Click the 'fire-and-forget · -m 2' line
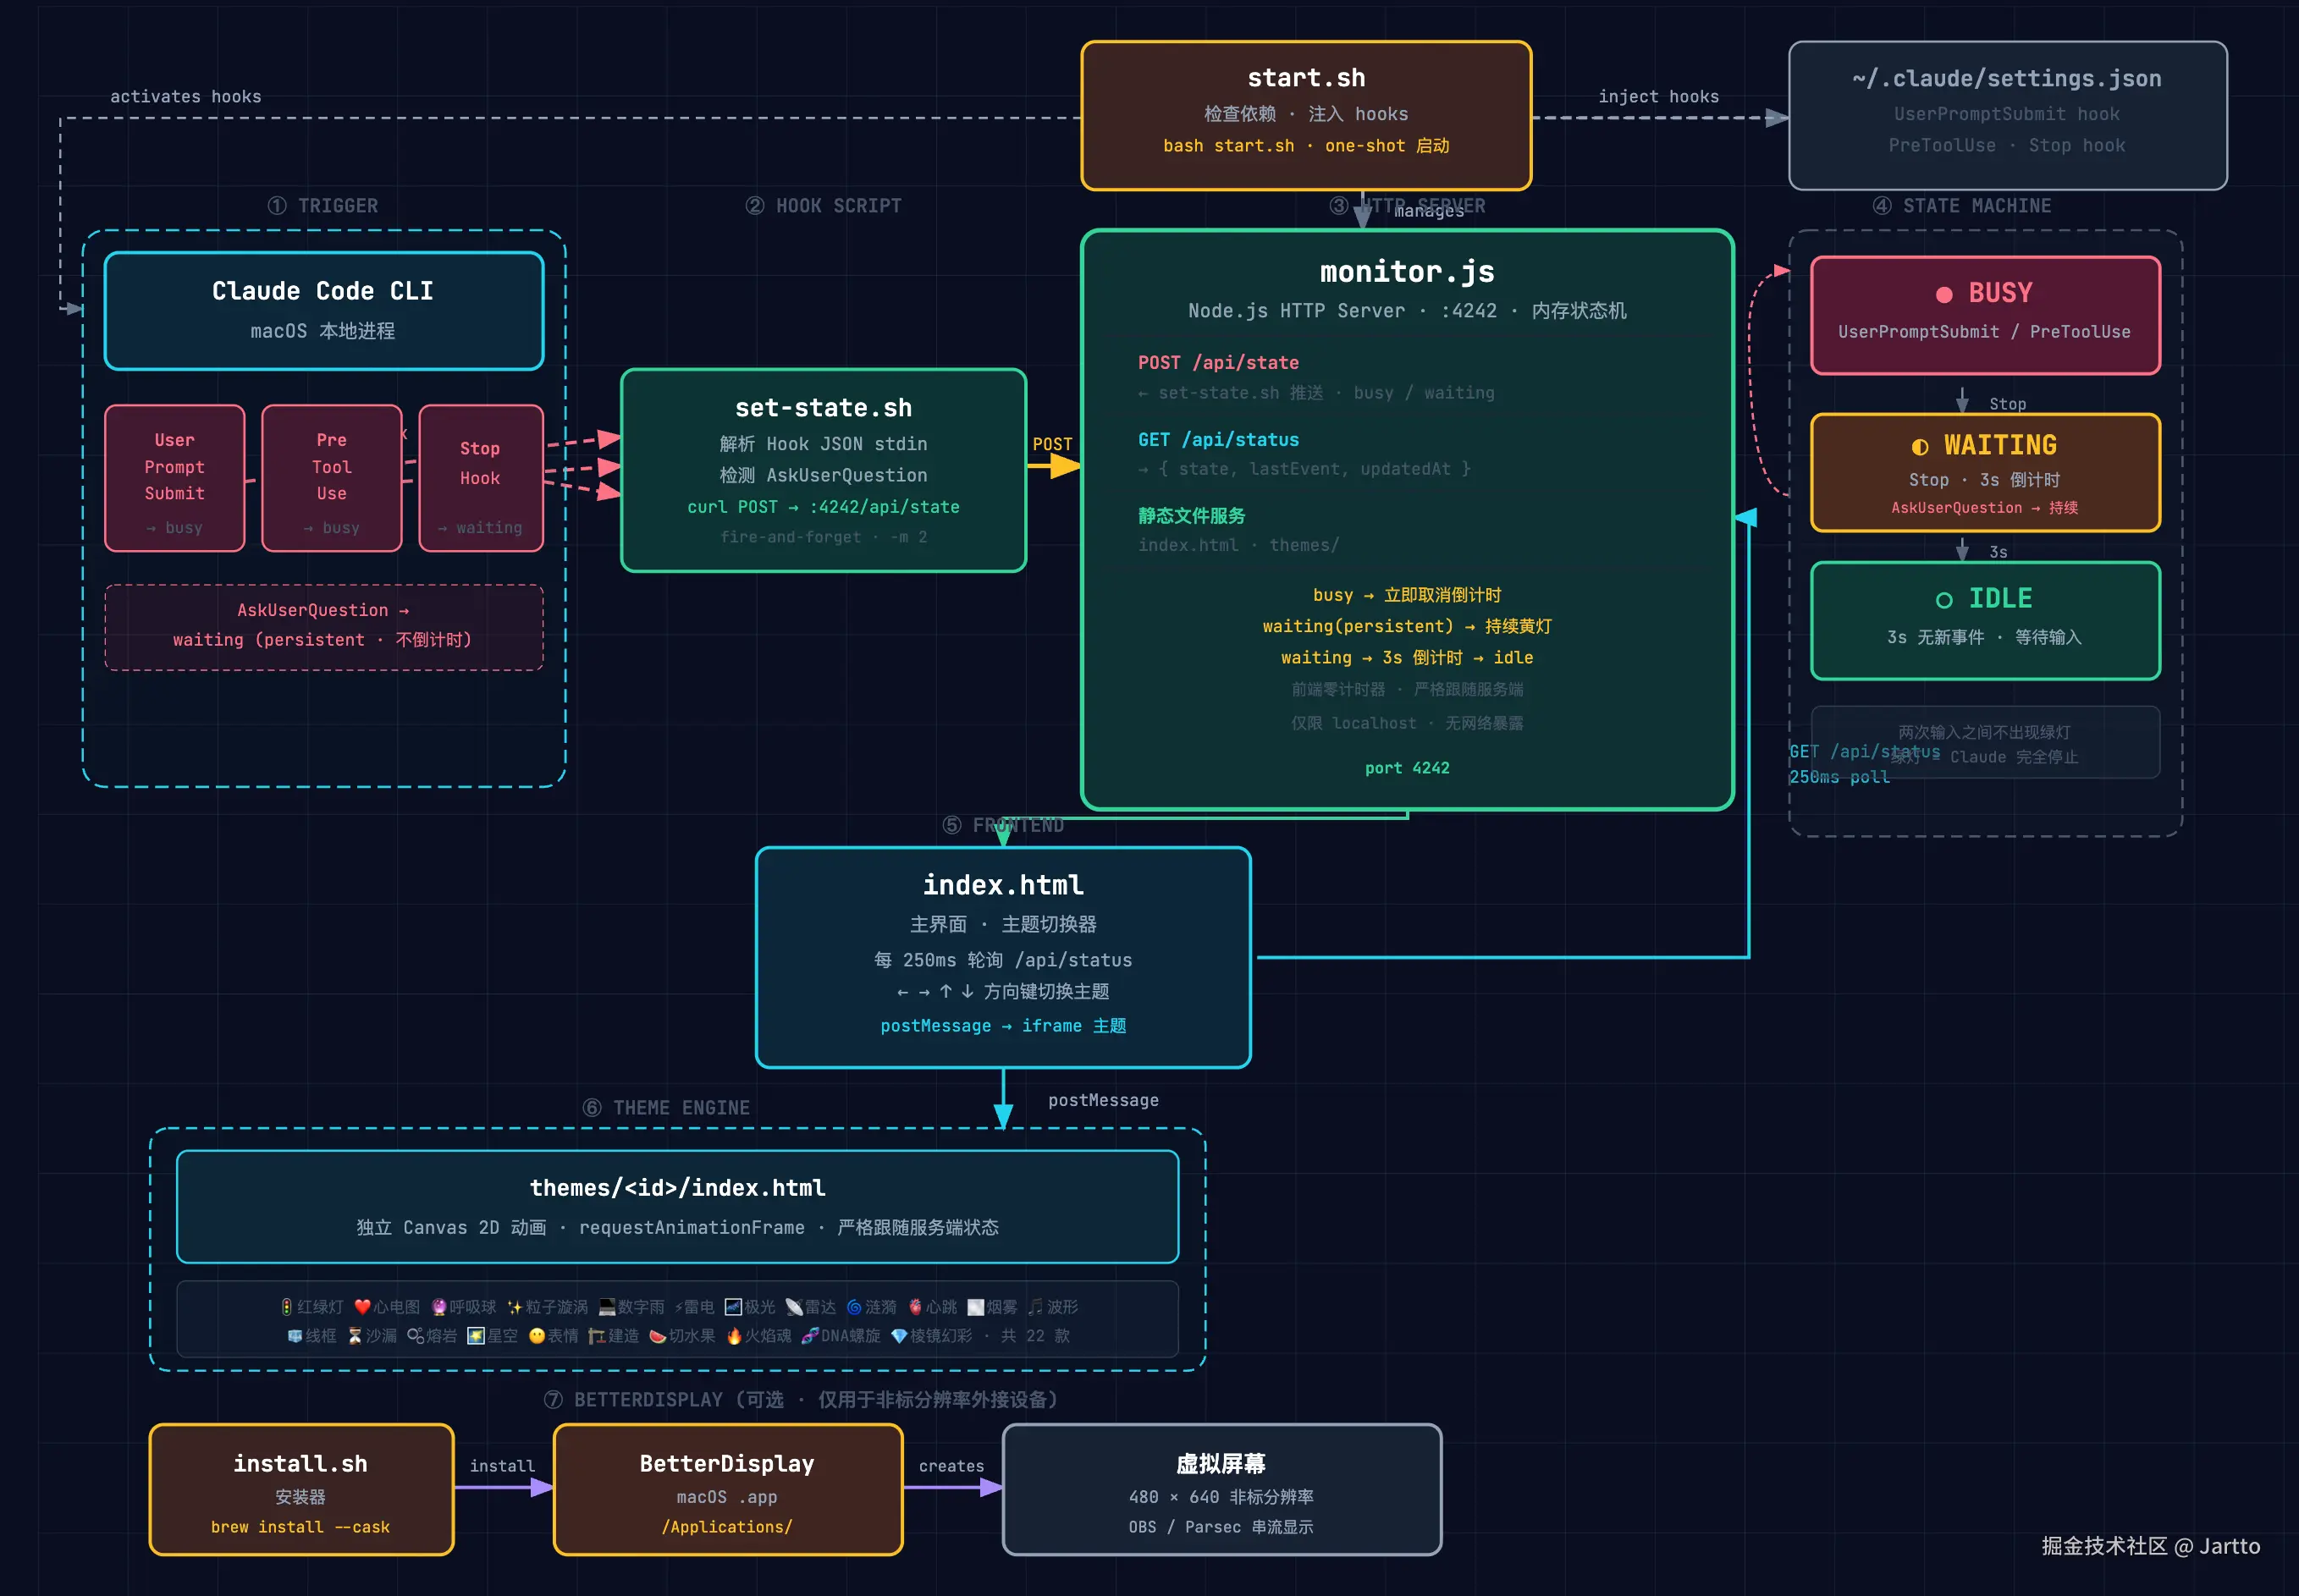The height and width of the screenshot is (1596, 2299). (x=823, y=537)
